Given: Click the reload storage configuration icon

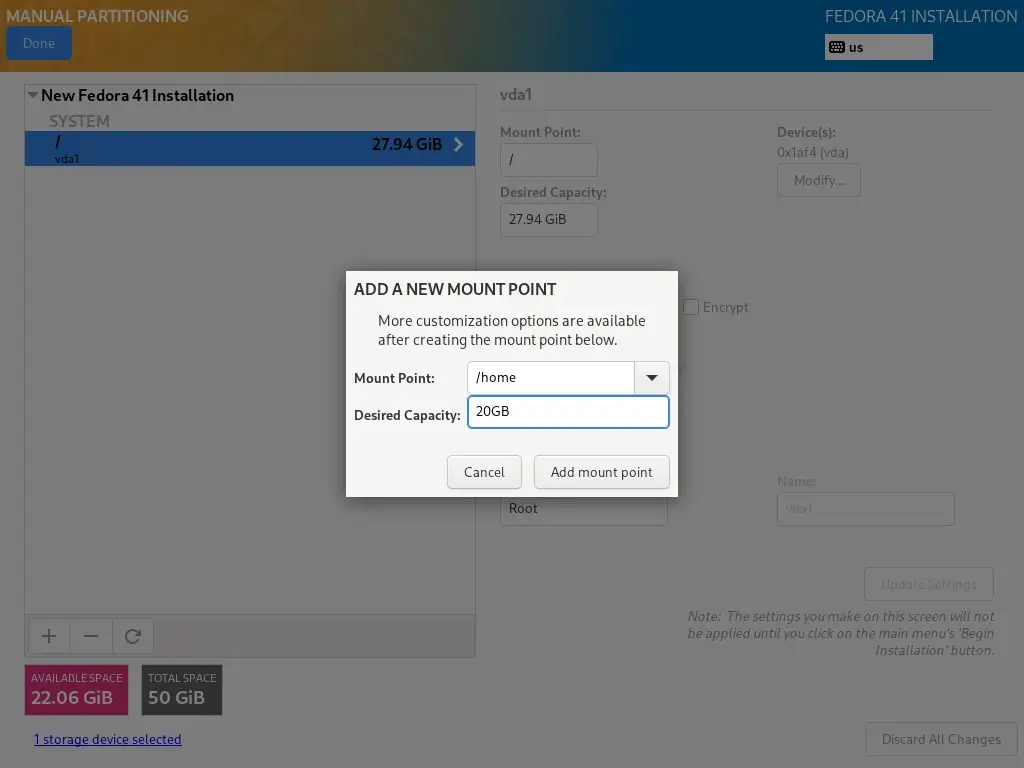Looking at the screenshot, I should click(x=132, y=636).
